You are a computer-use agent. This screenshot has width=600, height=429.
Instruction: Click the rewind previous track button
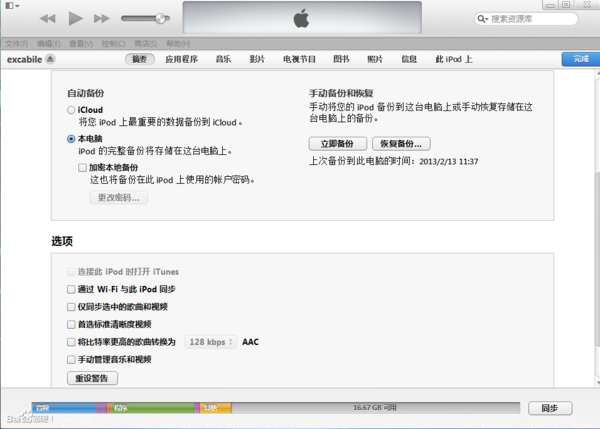pos(48,18)
